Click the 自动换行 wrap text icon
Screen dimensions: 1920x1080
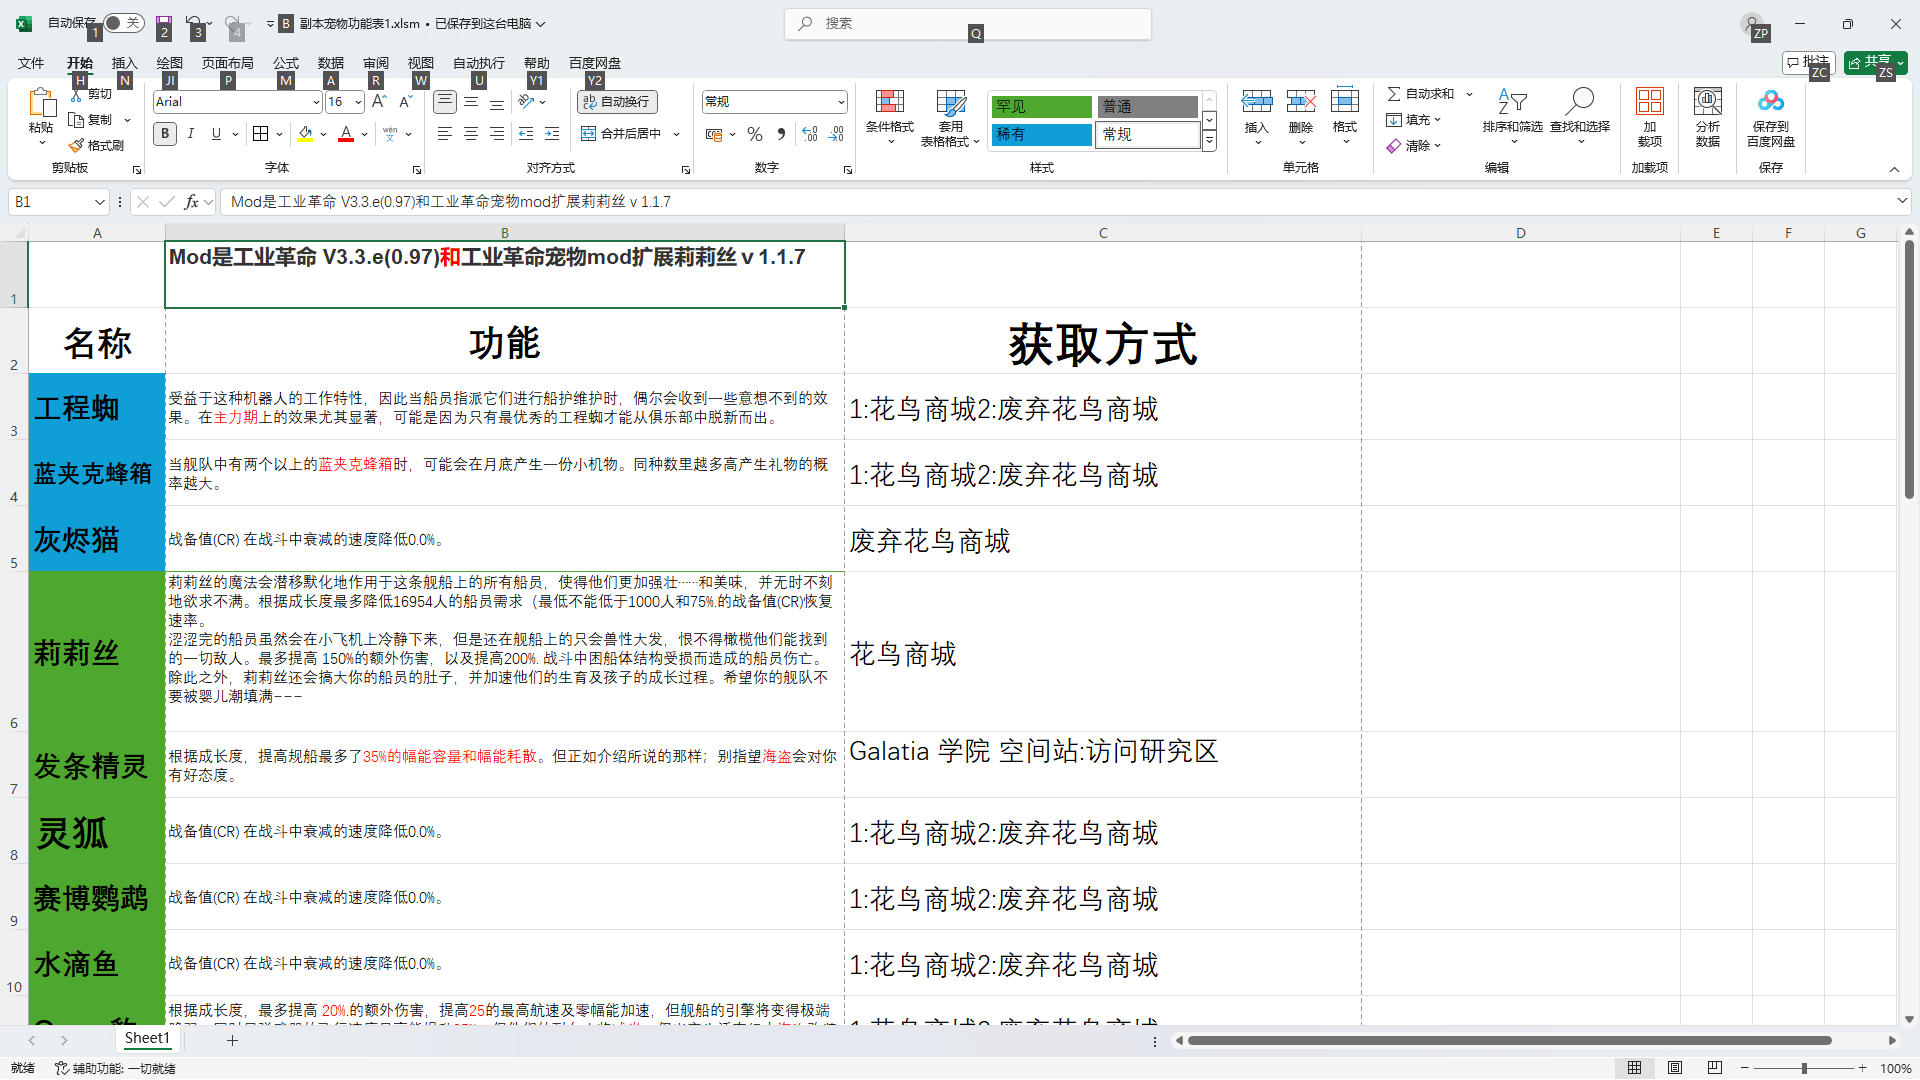[617, 101]
